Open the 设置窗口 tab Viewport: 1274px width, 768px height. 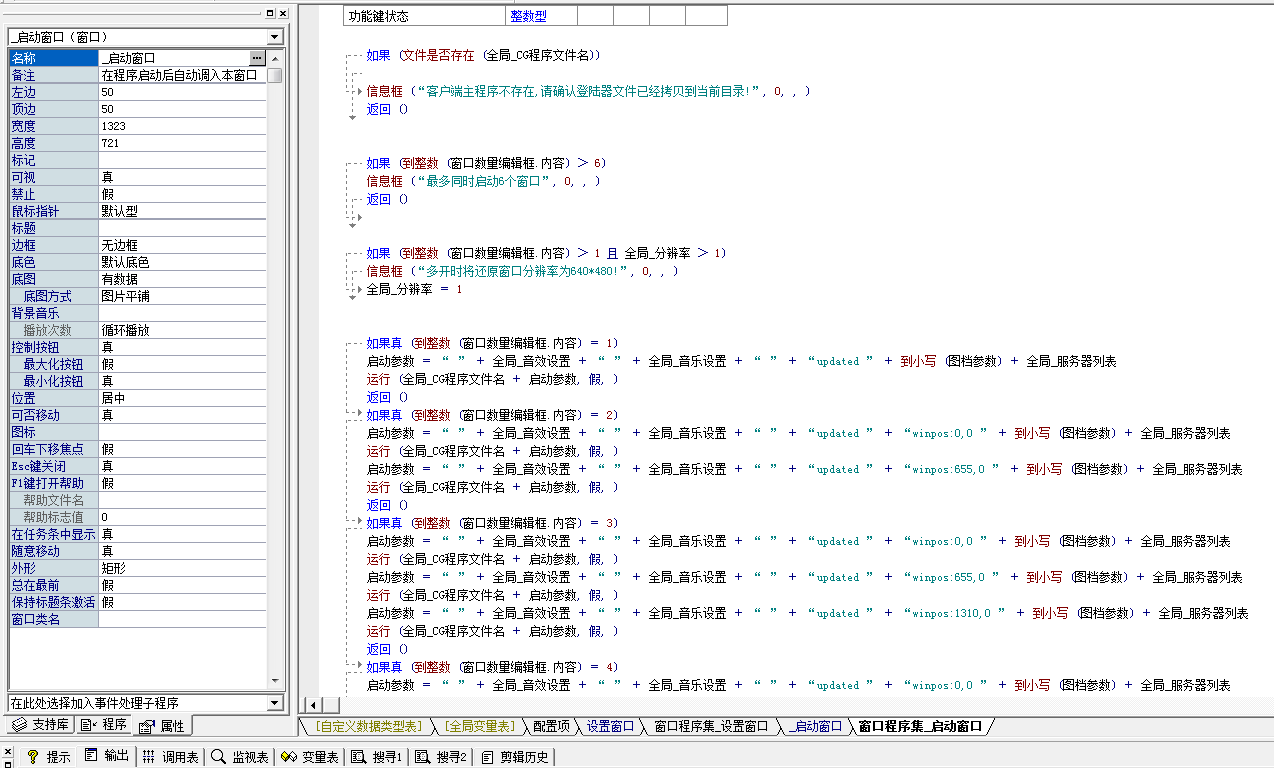click(611, 726)
